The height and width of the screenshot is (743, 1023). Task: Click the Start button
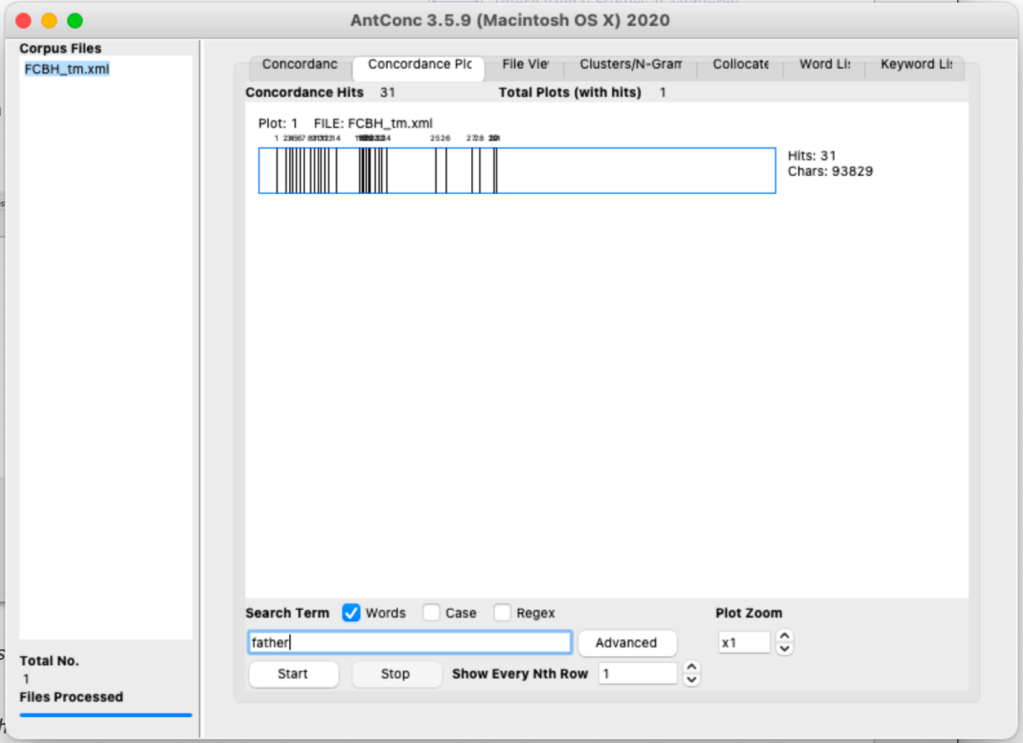point(293,674)
